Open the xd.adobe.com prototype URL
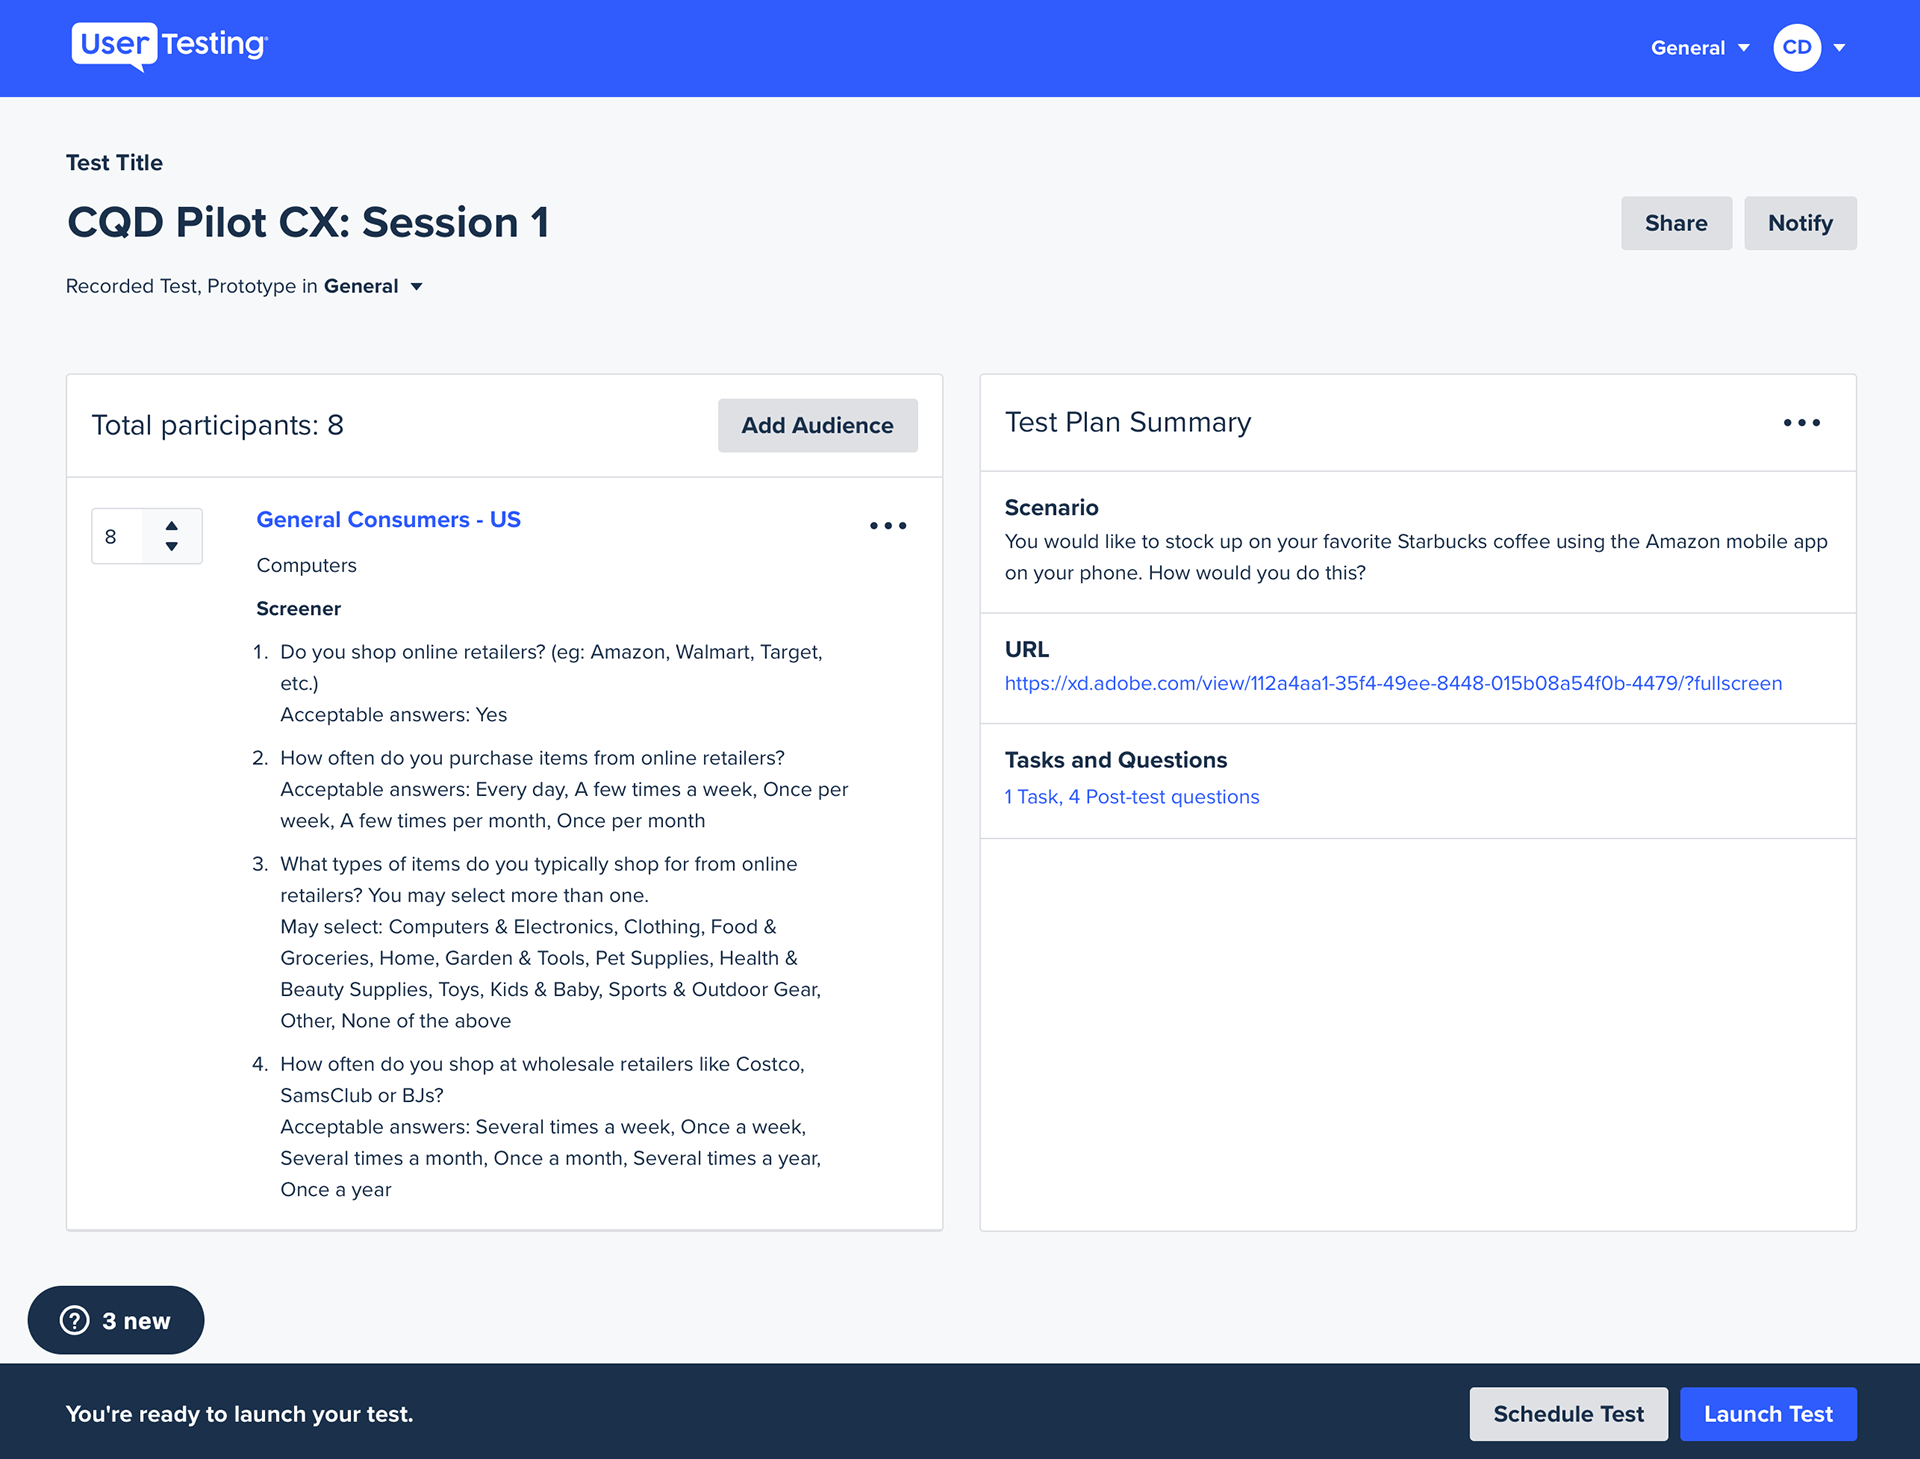1920x1459 pixels. (x=1393, y=683)
